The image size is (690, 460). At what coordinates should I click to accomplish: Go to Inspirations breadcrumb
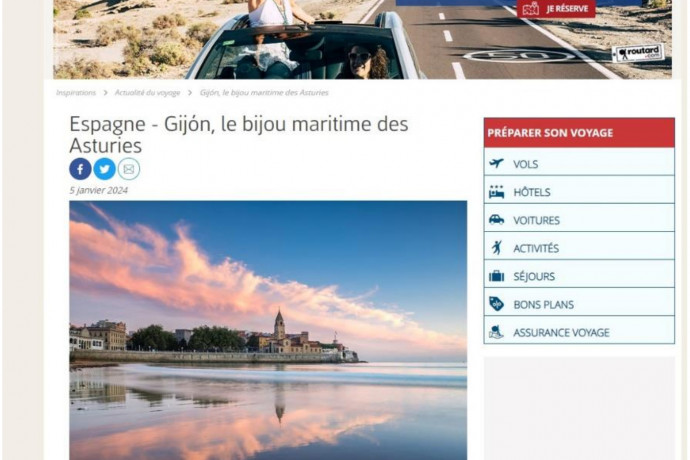(x=76, y=92)
